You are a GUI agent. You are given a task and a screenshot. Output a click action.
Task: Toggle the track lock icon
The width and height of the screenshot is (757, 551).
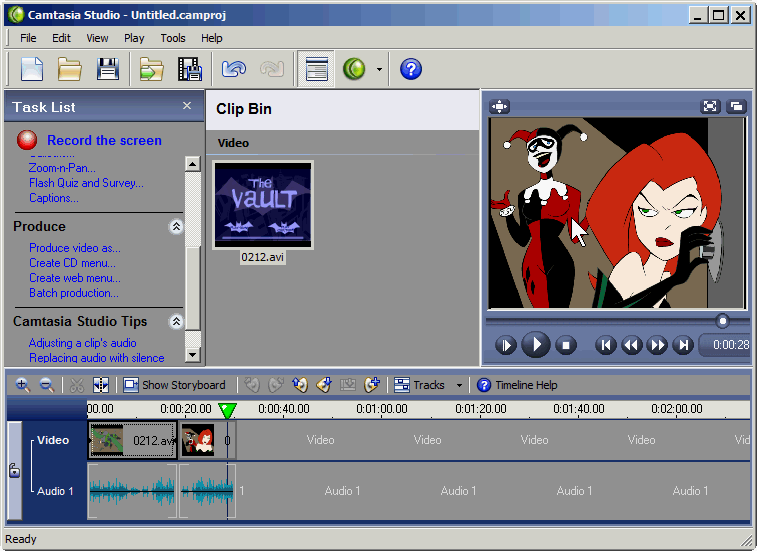[x=14, y=470]
